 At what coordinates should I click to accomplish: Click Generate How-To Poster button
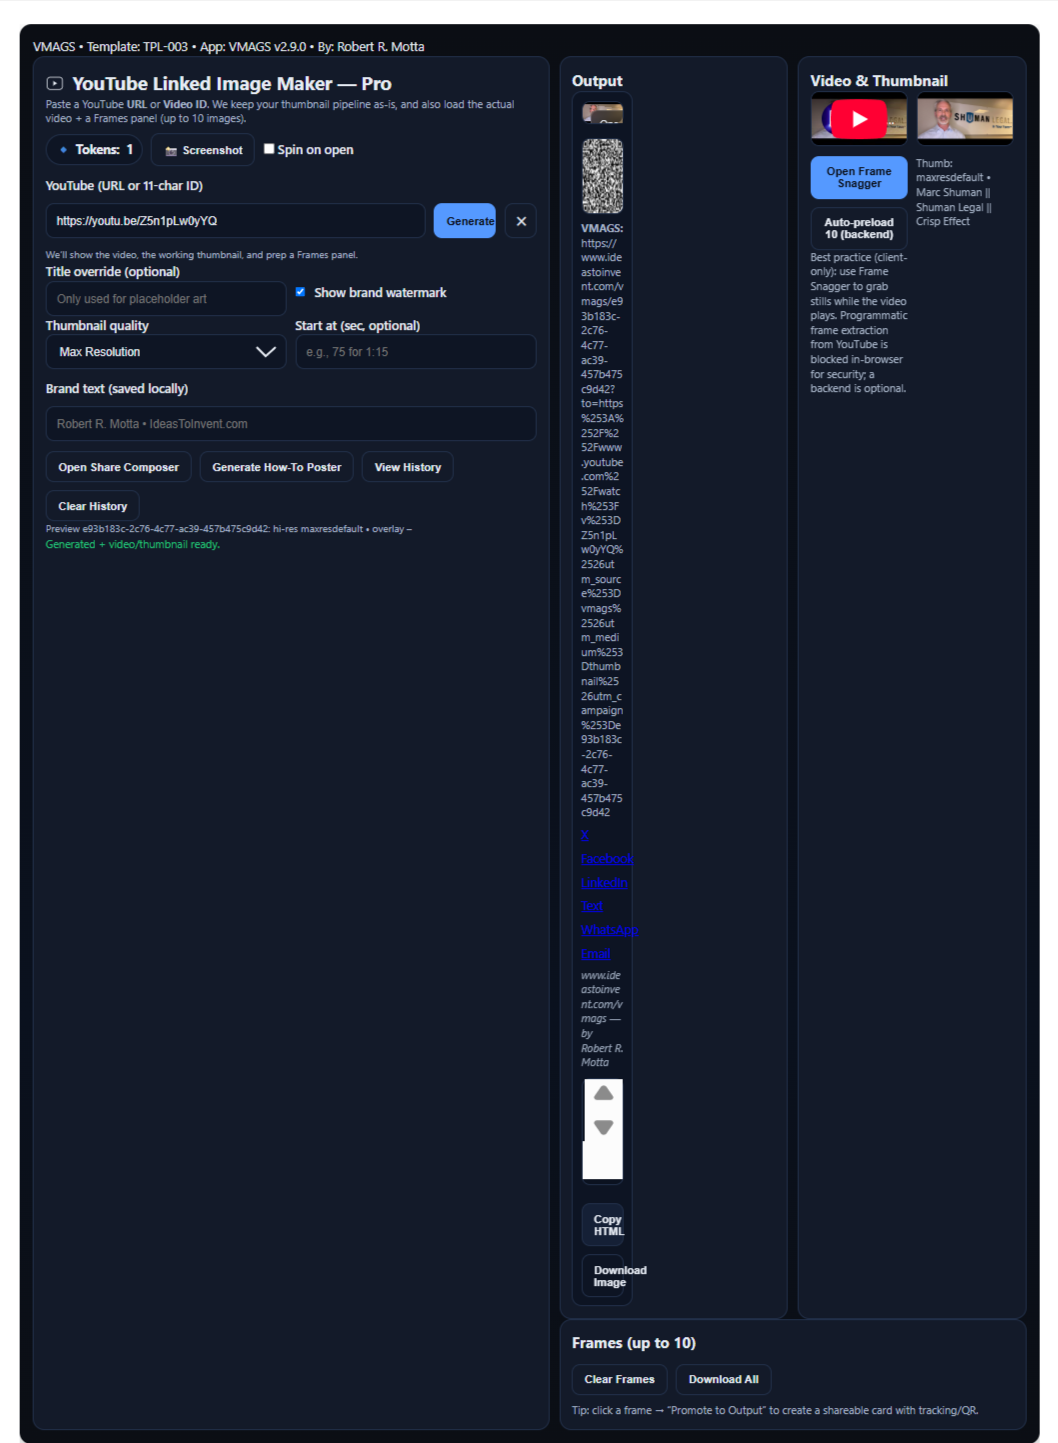click(277, 467)
